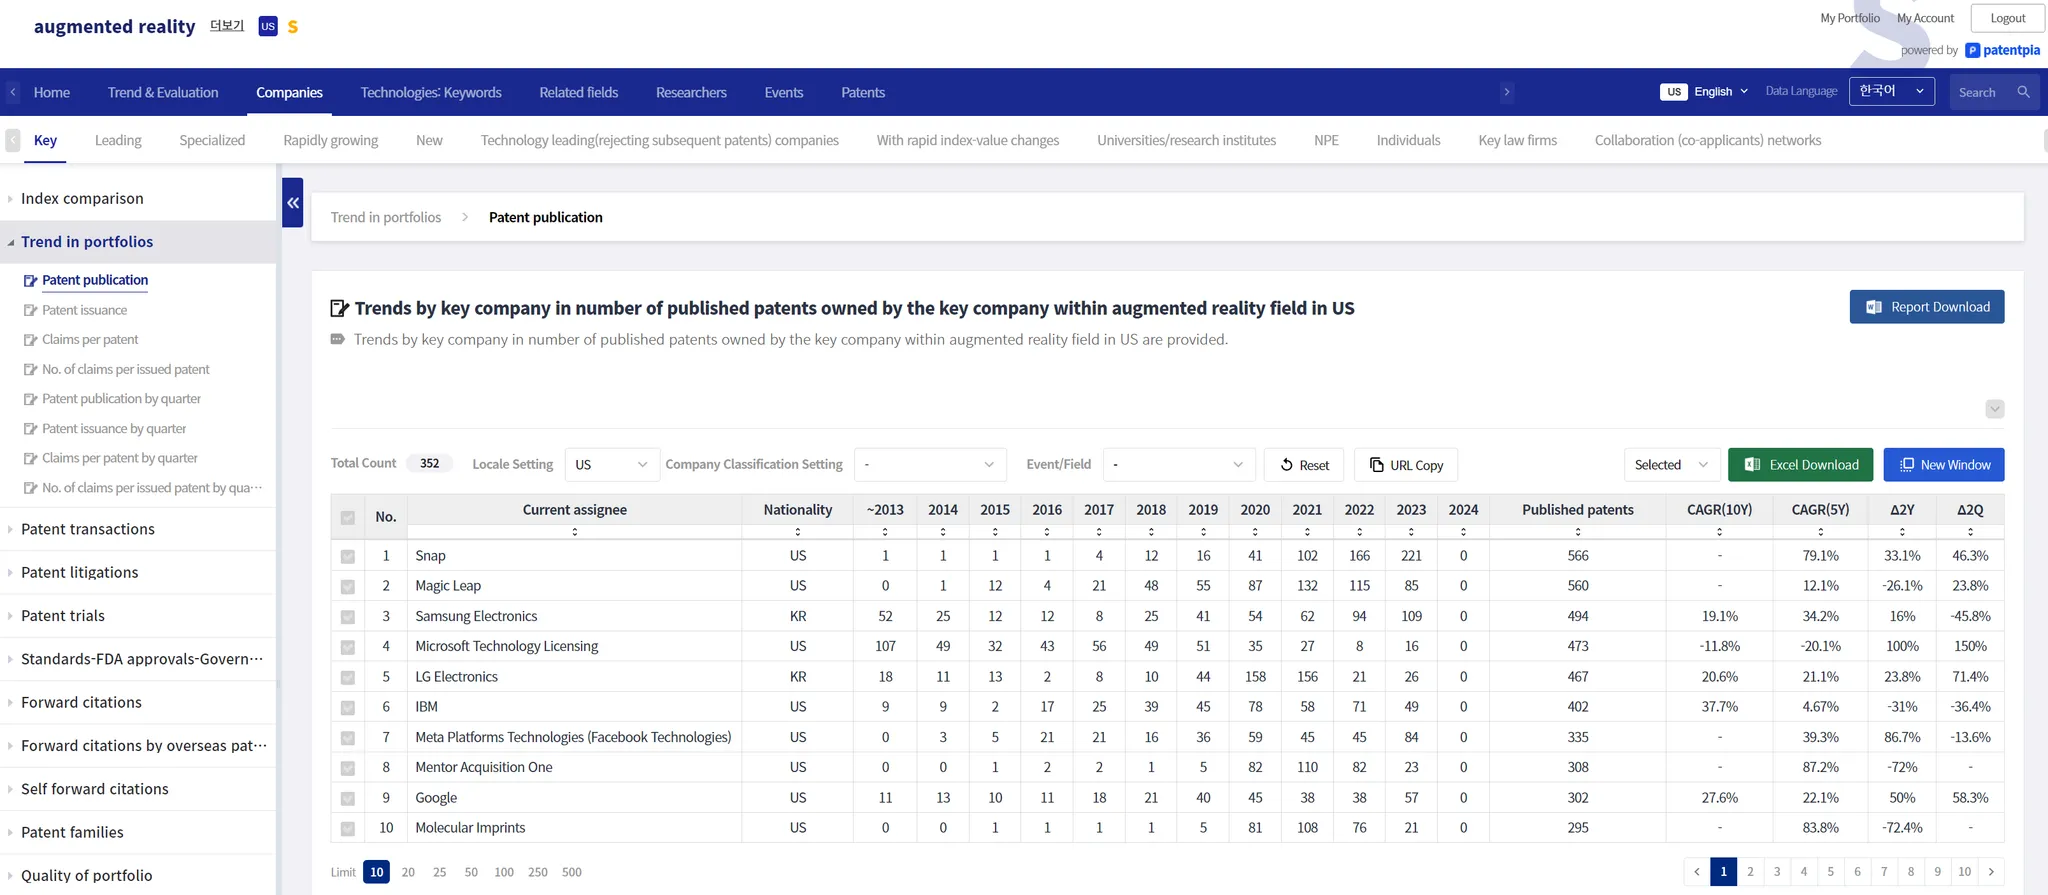Click the URL Copy button
This screenshot has height=895, width=2048.
tap(1405, 465)
